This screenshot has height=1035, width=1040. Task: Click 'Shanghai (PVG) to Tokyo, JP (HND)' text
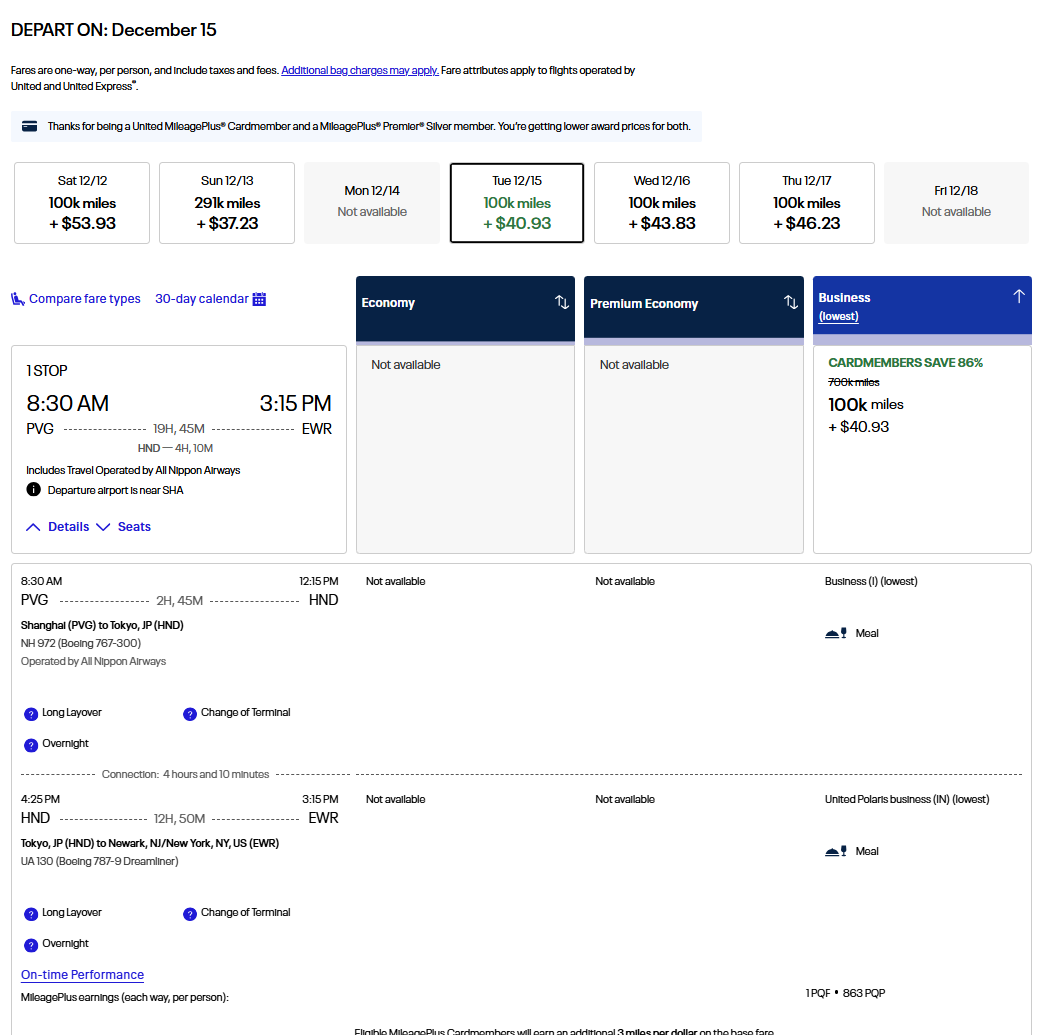coord(102,625)
